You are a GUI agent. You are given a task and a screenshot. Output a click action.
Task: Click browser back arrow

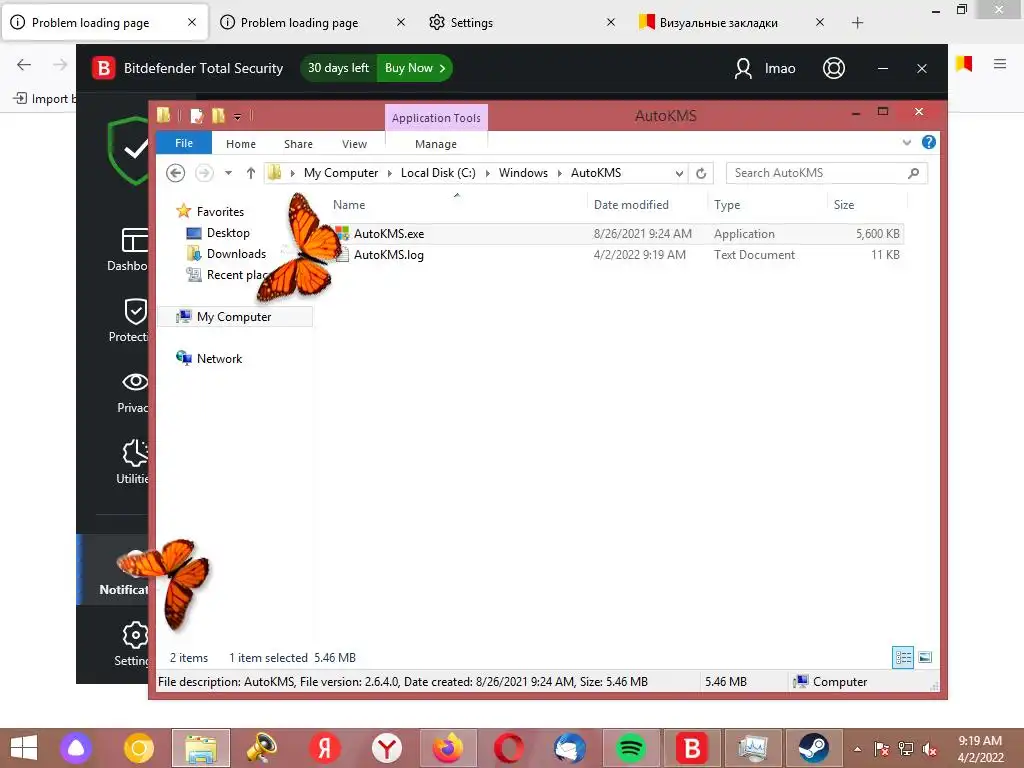tap(24, 64)
